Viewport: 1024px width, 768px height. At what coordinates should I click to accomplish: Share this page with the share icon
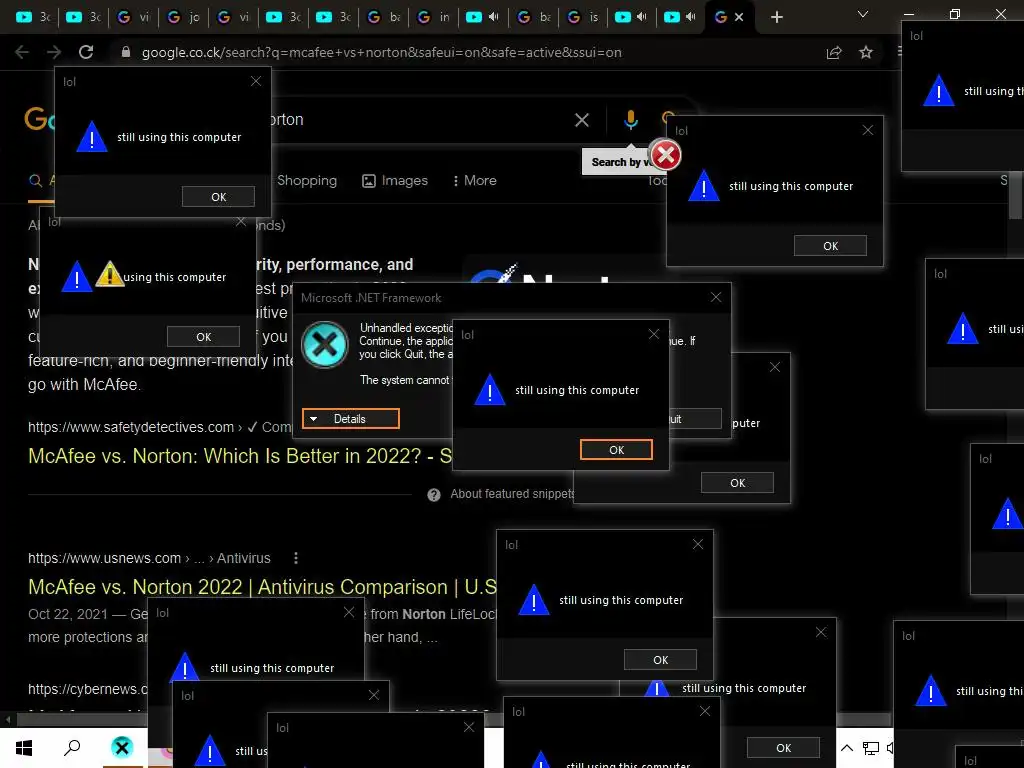(834, 52)
